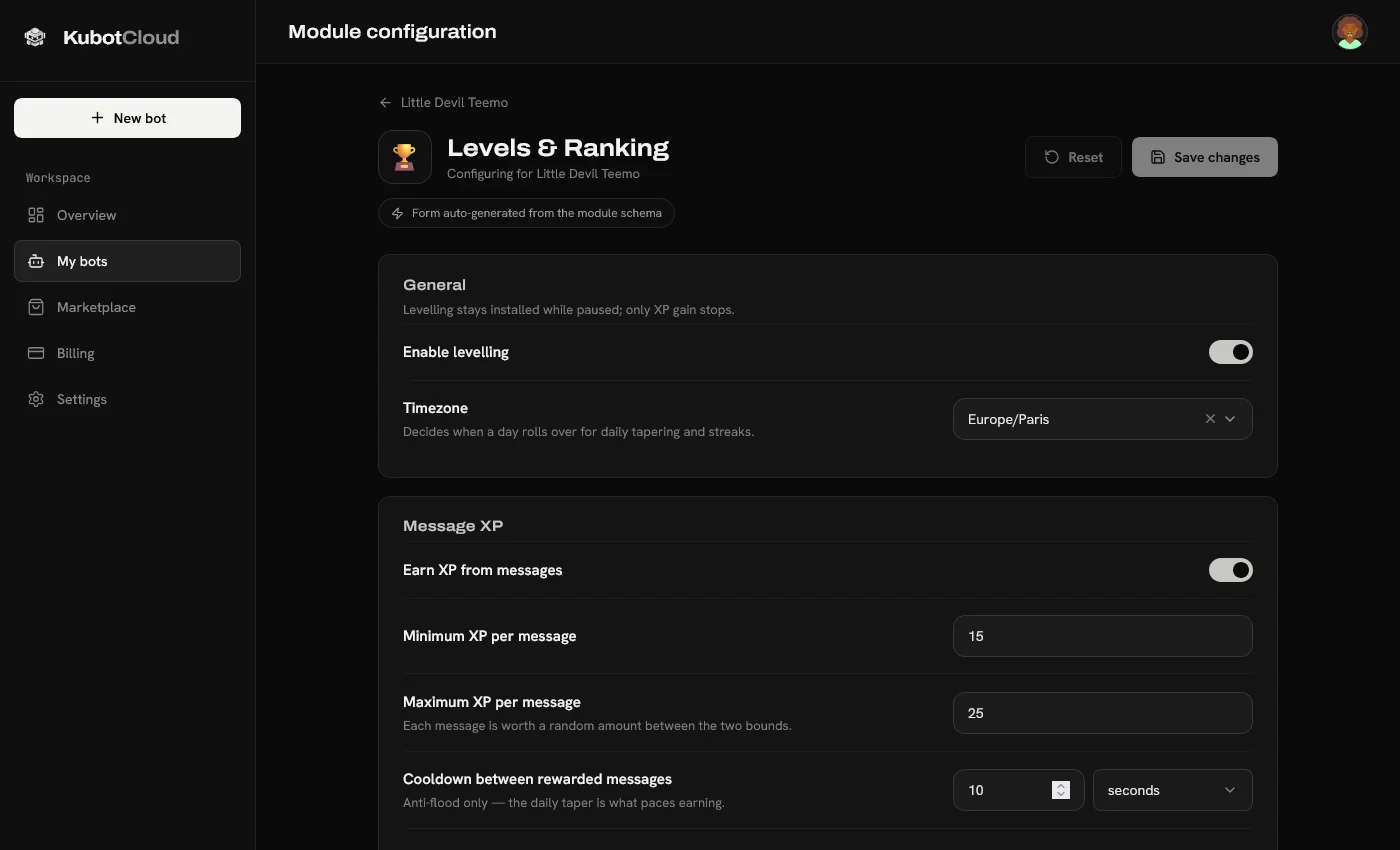Click the Billing card icon
Viewport: 1400px width, 850px height.
pos(36,353)
